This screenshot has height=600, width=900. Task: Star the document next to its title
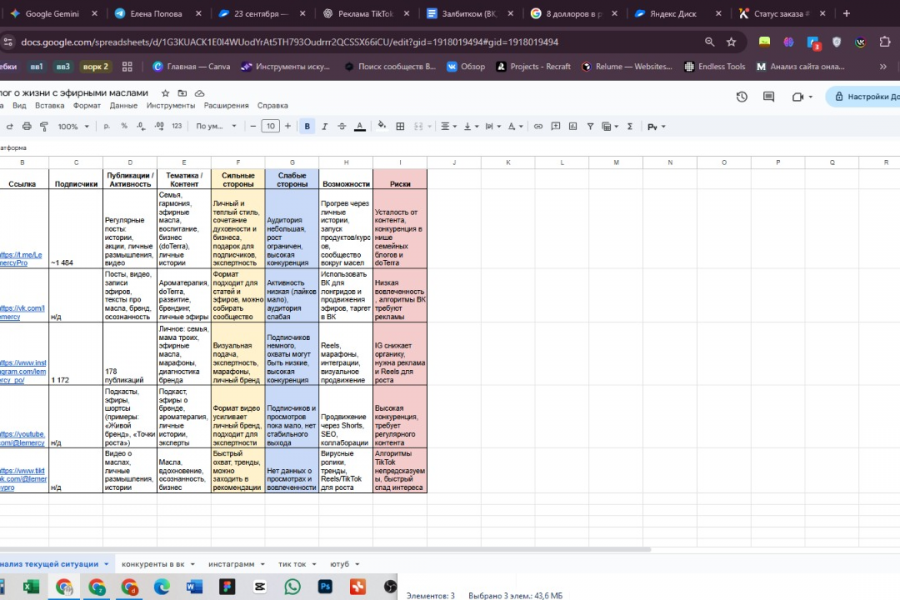point(165,93)
